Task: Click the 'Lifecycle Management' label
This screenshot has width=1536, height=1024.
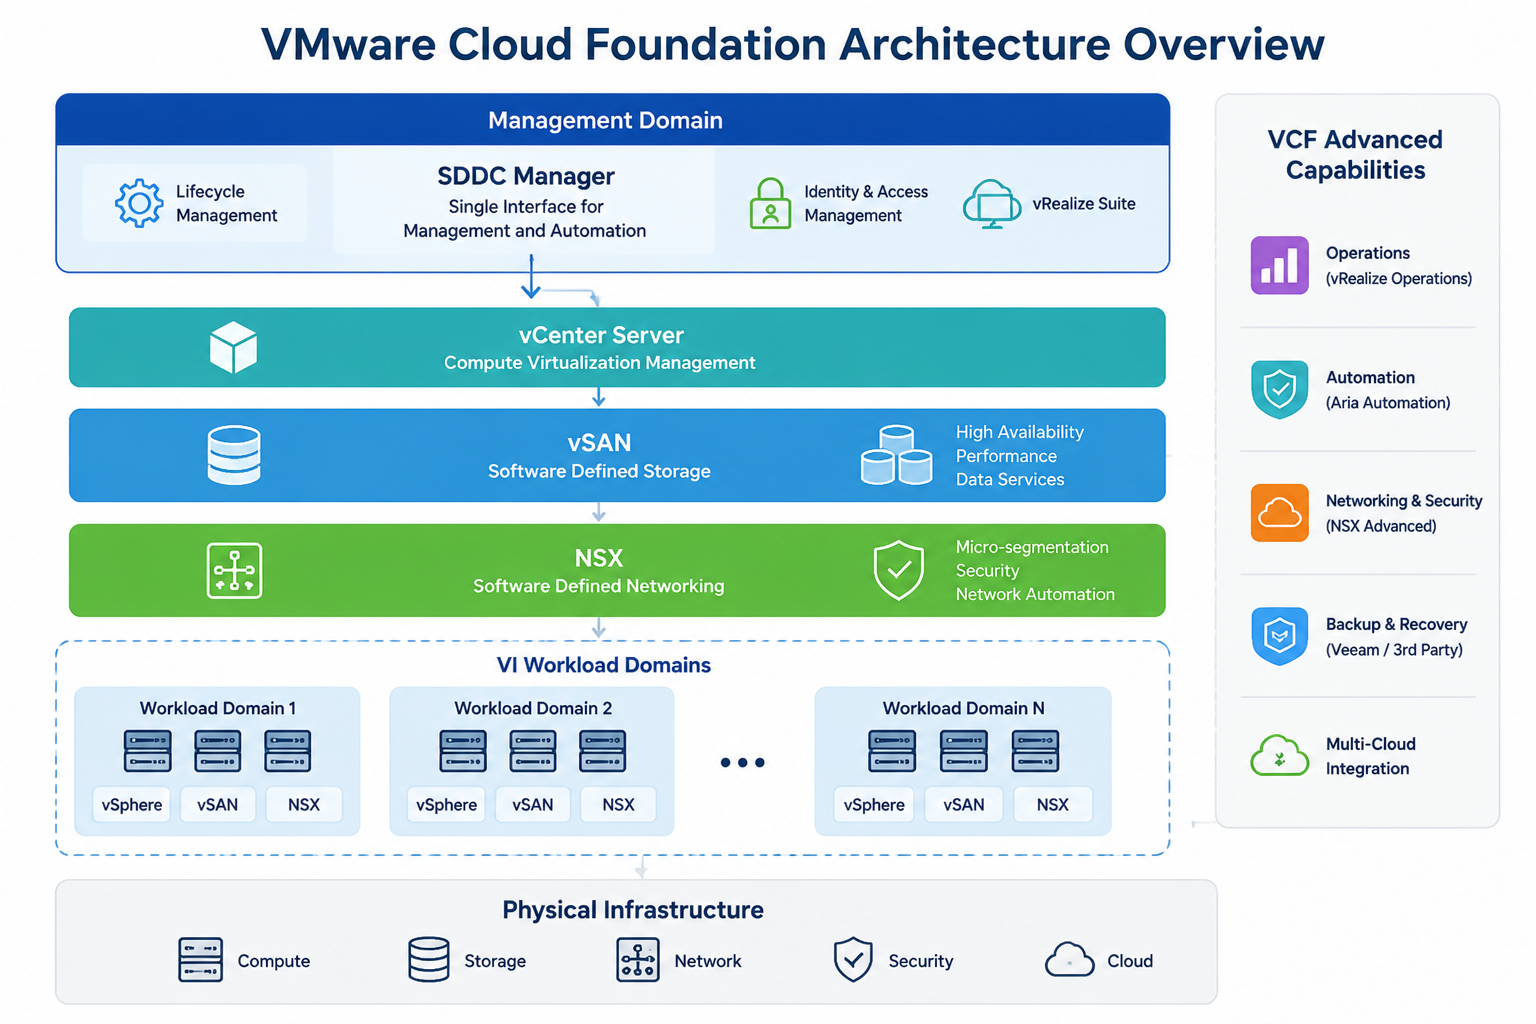Action: click(x=226, y=203)
